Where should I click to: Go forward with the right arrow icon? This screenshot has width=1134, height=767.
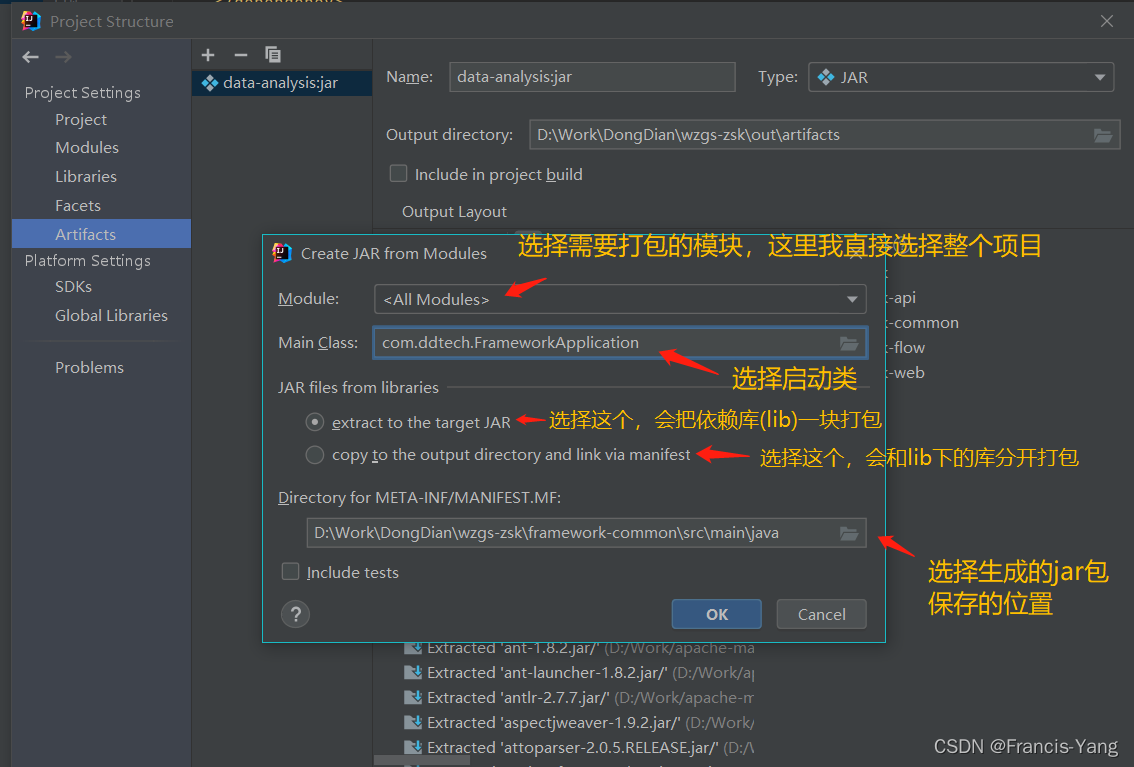64,56
